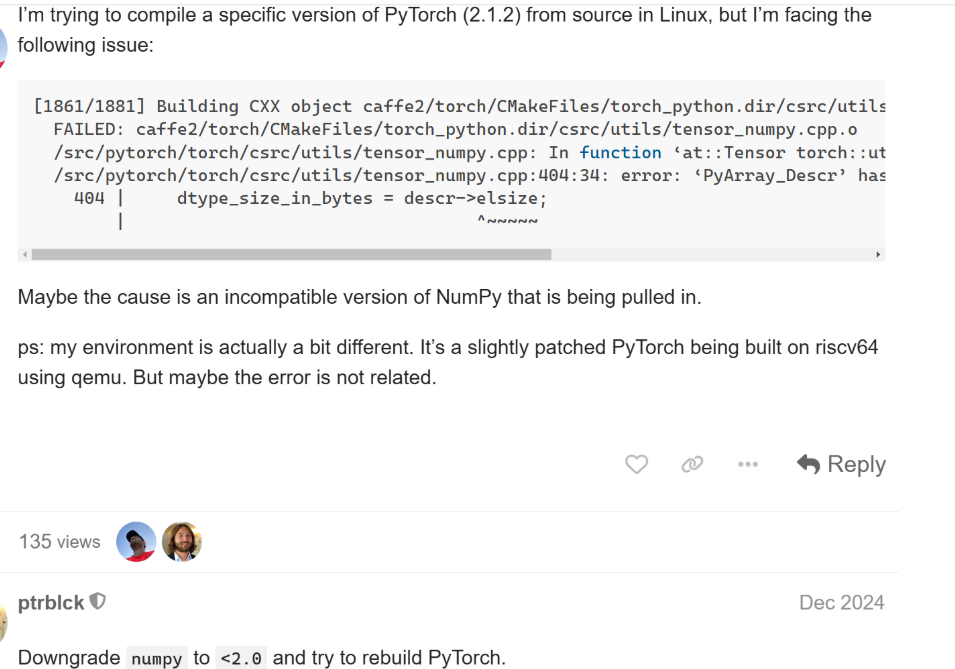Image resolution: width=955 pixels, height=669 pixels.
Task: Open the bearded user avatar by views
Action: tap(182, 542)
